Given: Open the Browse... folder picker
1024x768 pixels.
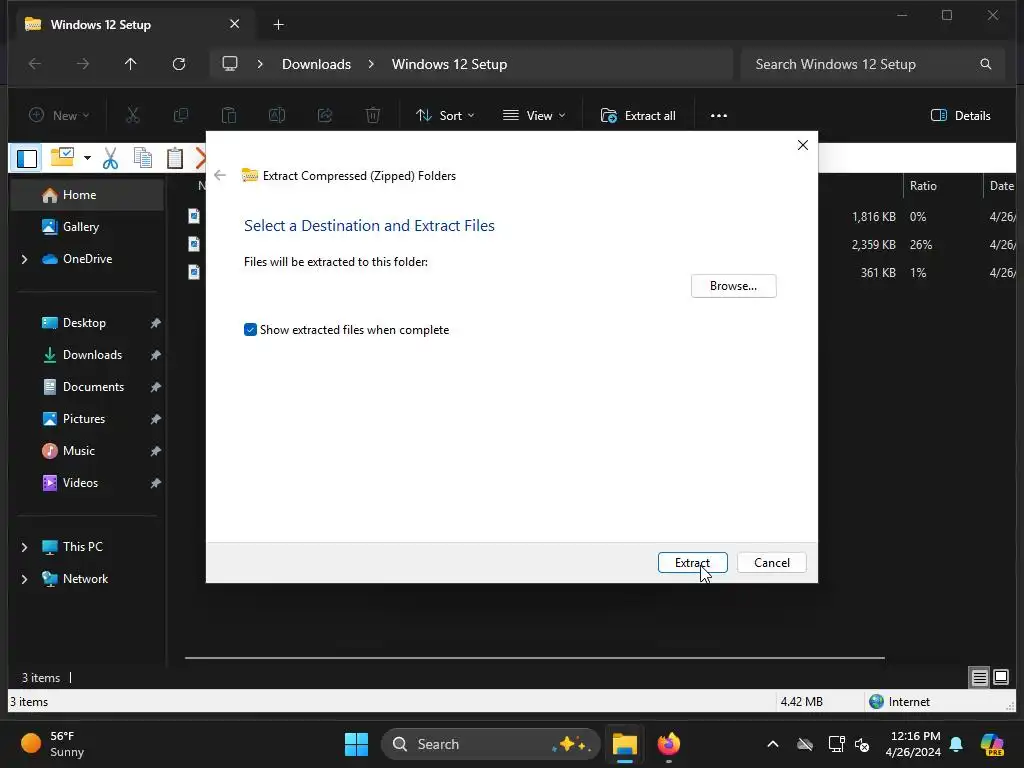Looking at the screenshot, I should 733,286.
